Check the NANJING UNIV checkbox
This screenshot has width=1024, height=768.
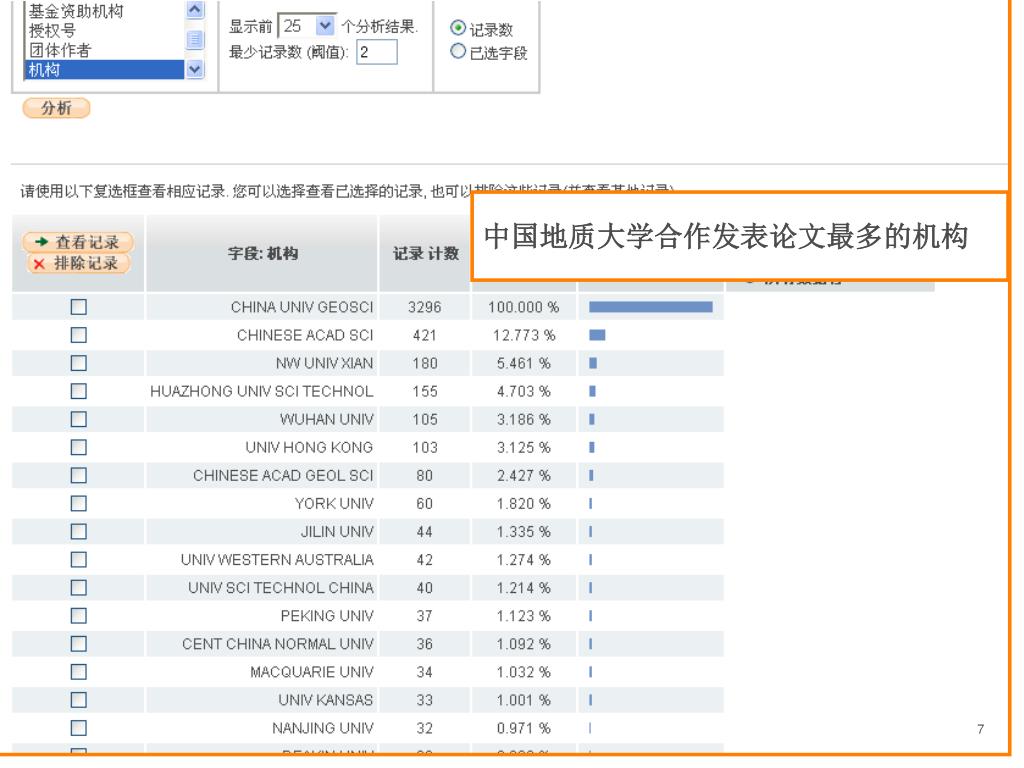(x=78, y=728)
